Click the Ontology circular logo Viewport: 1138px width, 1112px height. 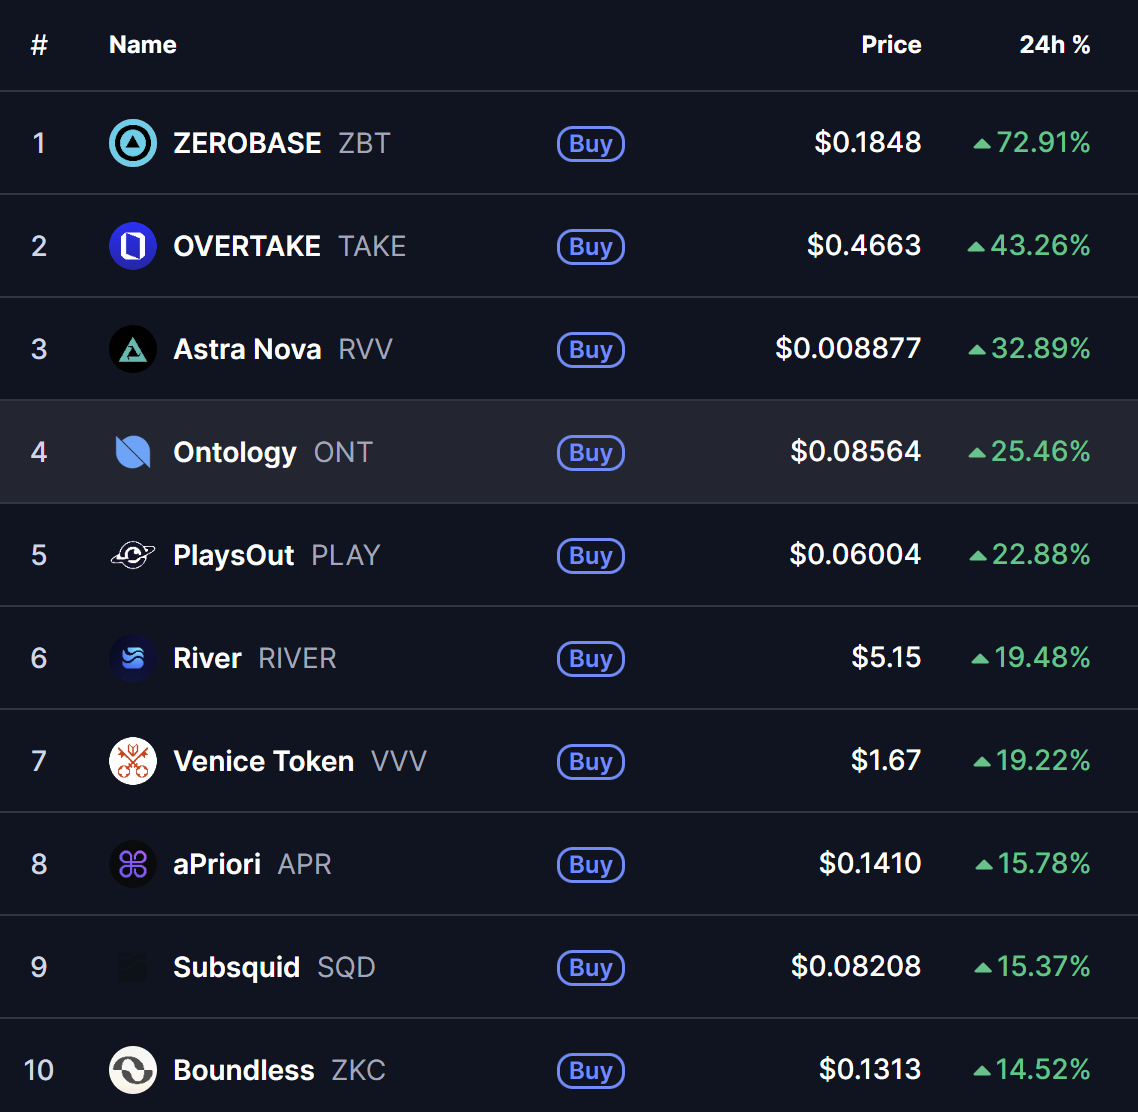click(x=132, y=451)
